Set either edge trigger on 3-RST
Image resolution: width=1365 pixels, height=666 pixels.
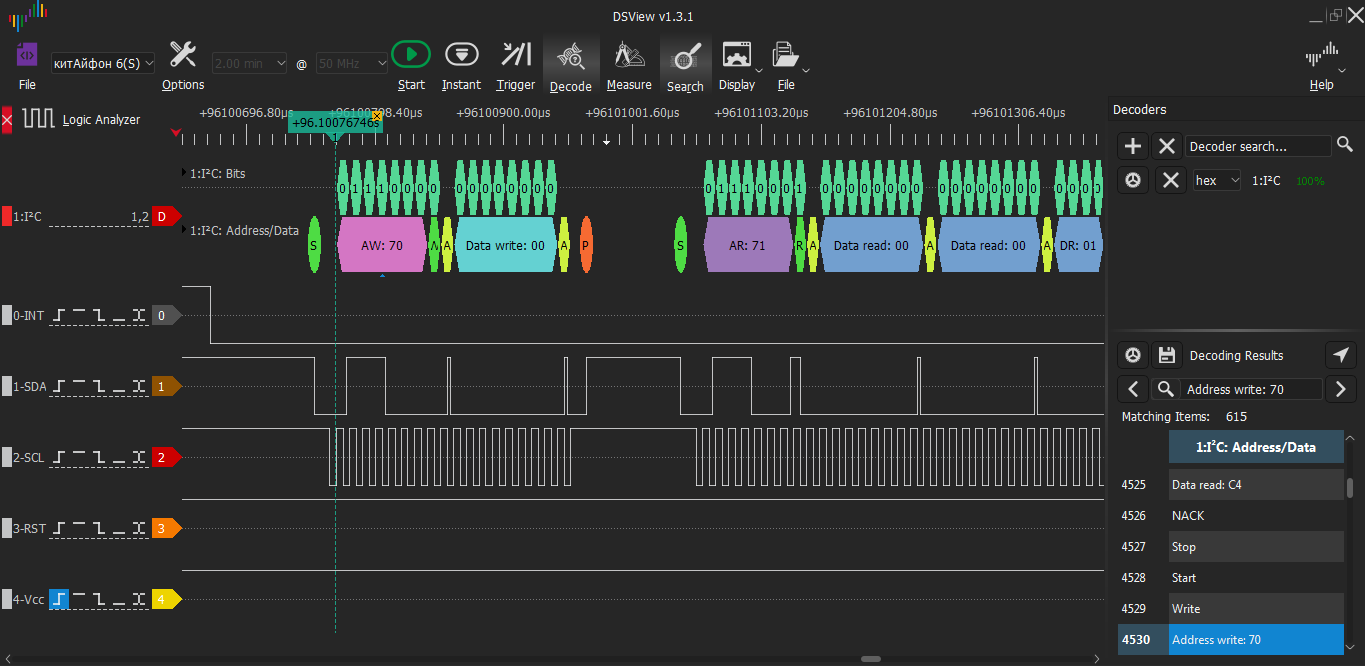(x=139, y=528)
